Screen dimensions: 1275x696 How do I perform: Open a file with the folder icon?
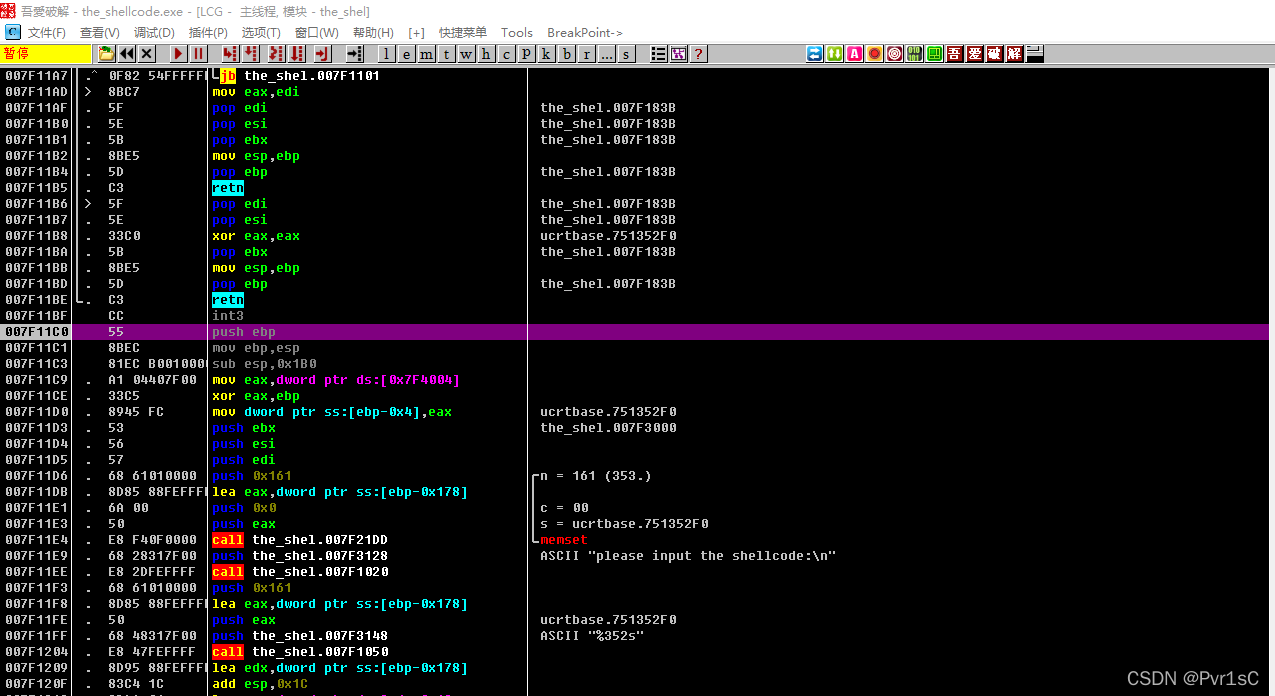[x=106, y=54]
